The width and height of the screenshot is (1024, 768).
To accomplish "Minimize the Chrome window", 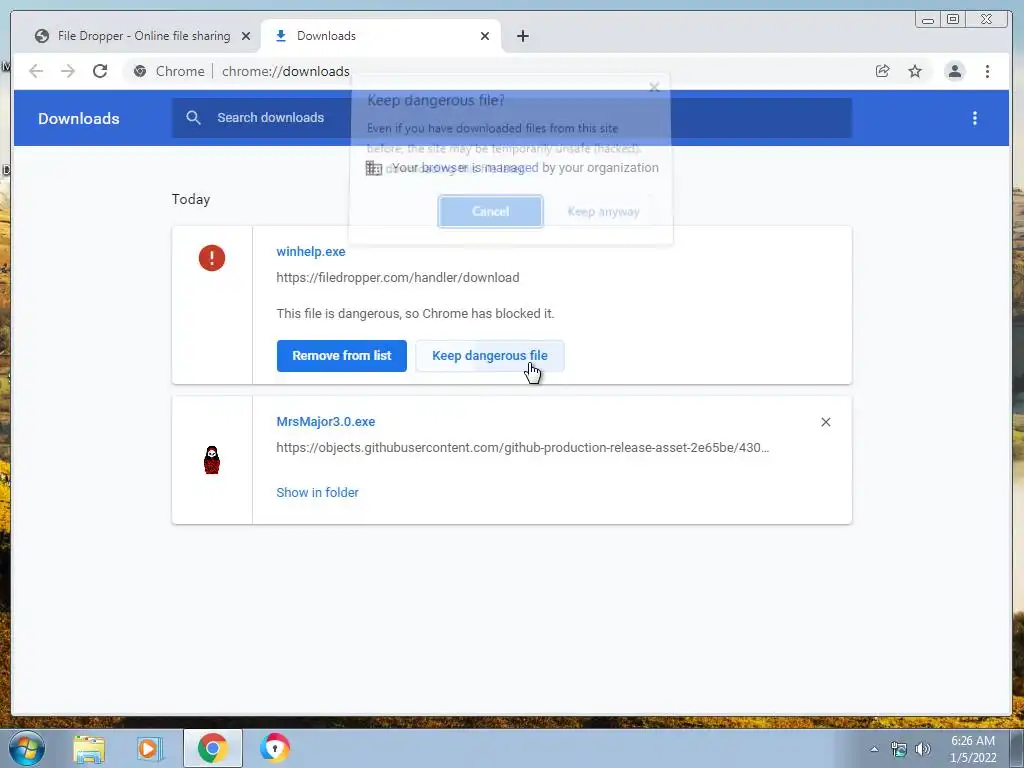I will (x=927, y=20).
